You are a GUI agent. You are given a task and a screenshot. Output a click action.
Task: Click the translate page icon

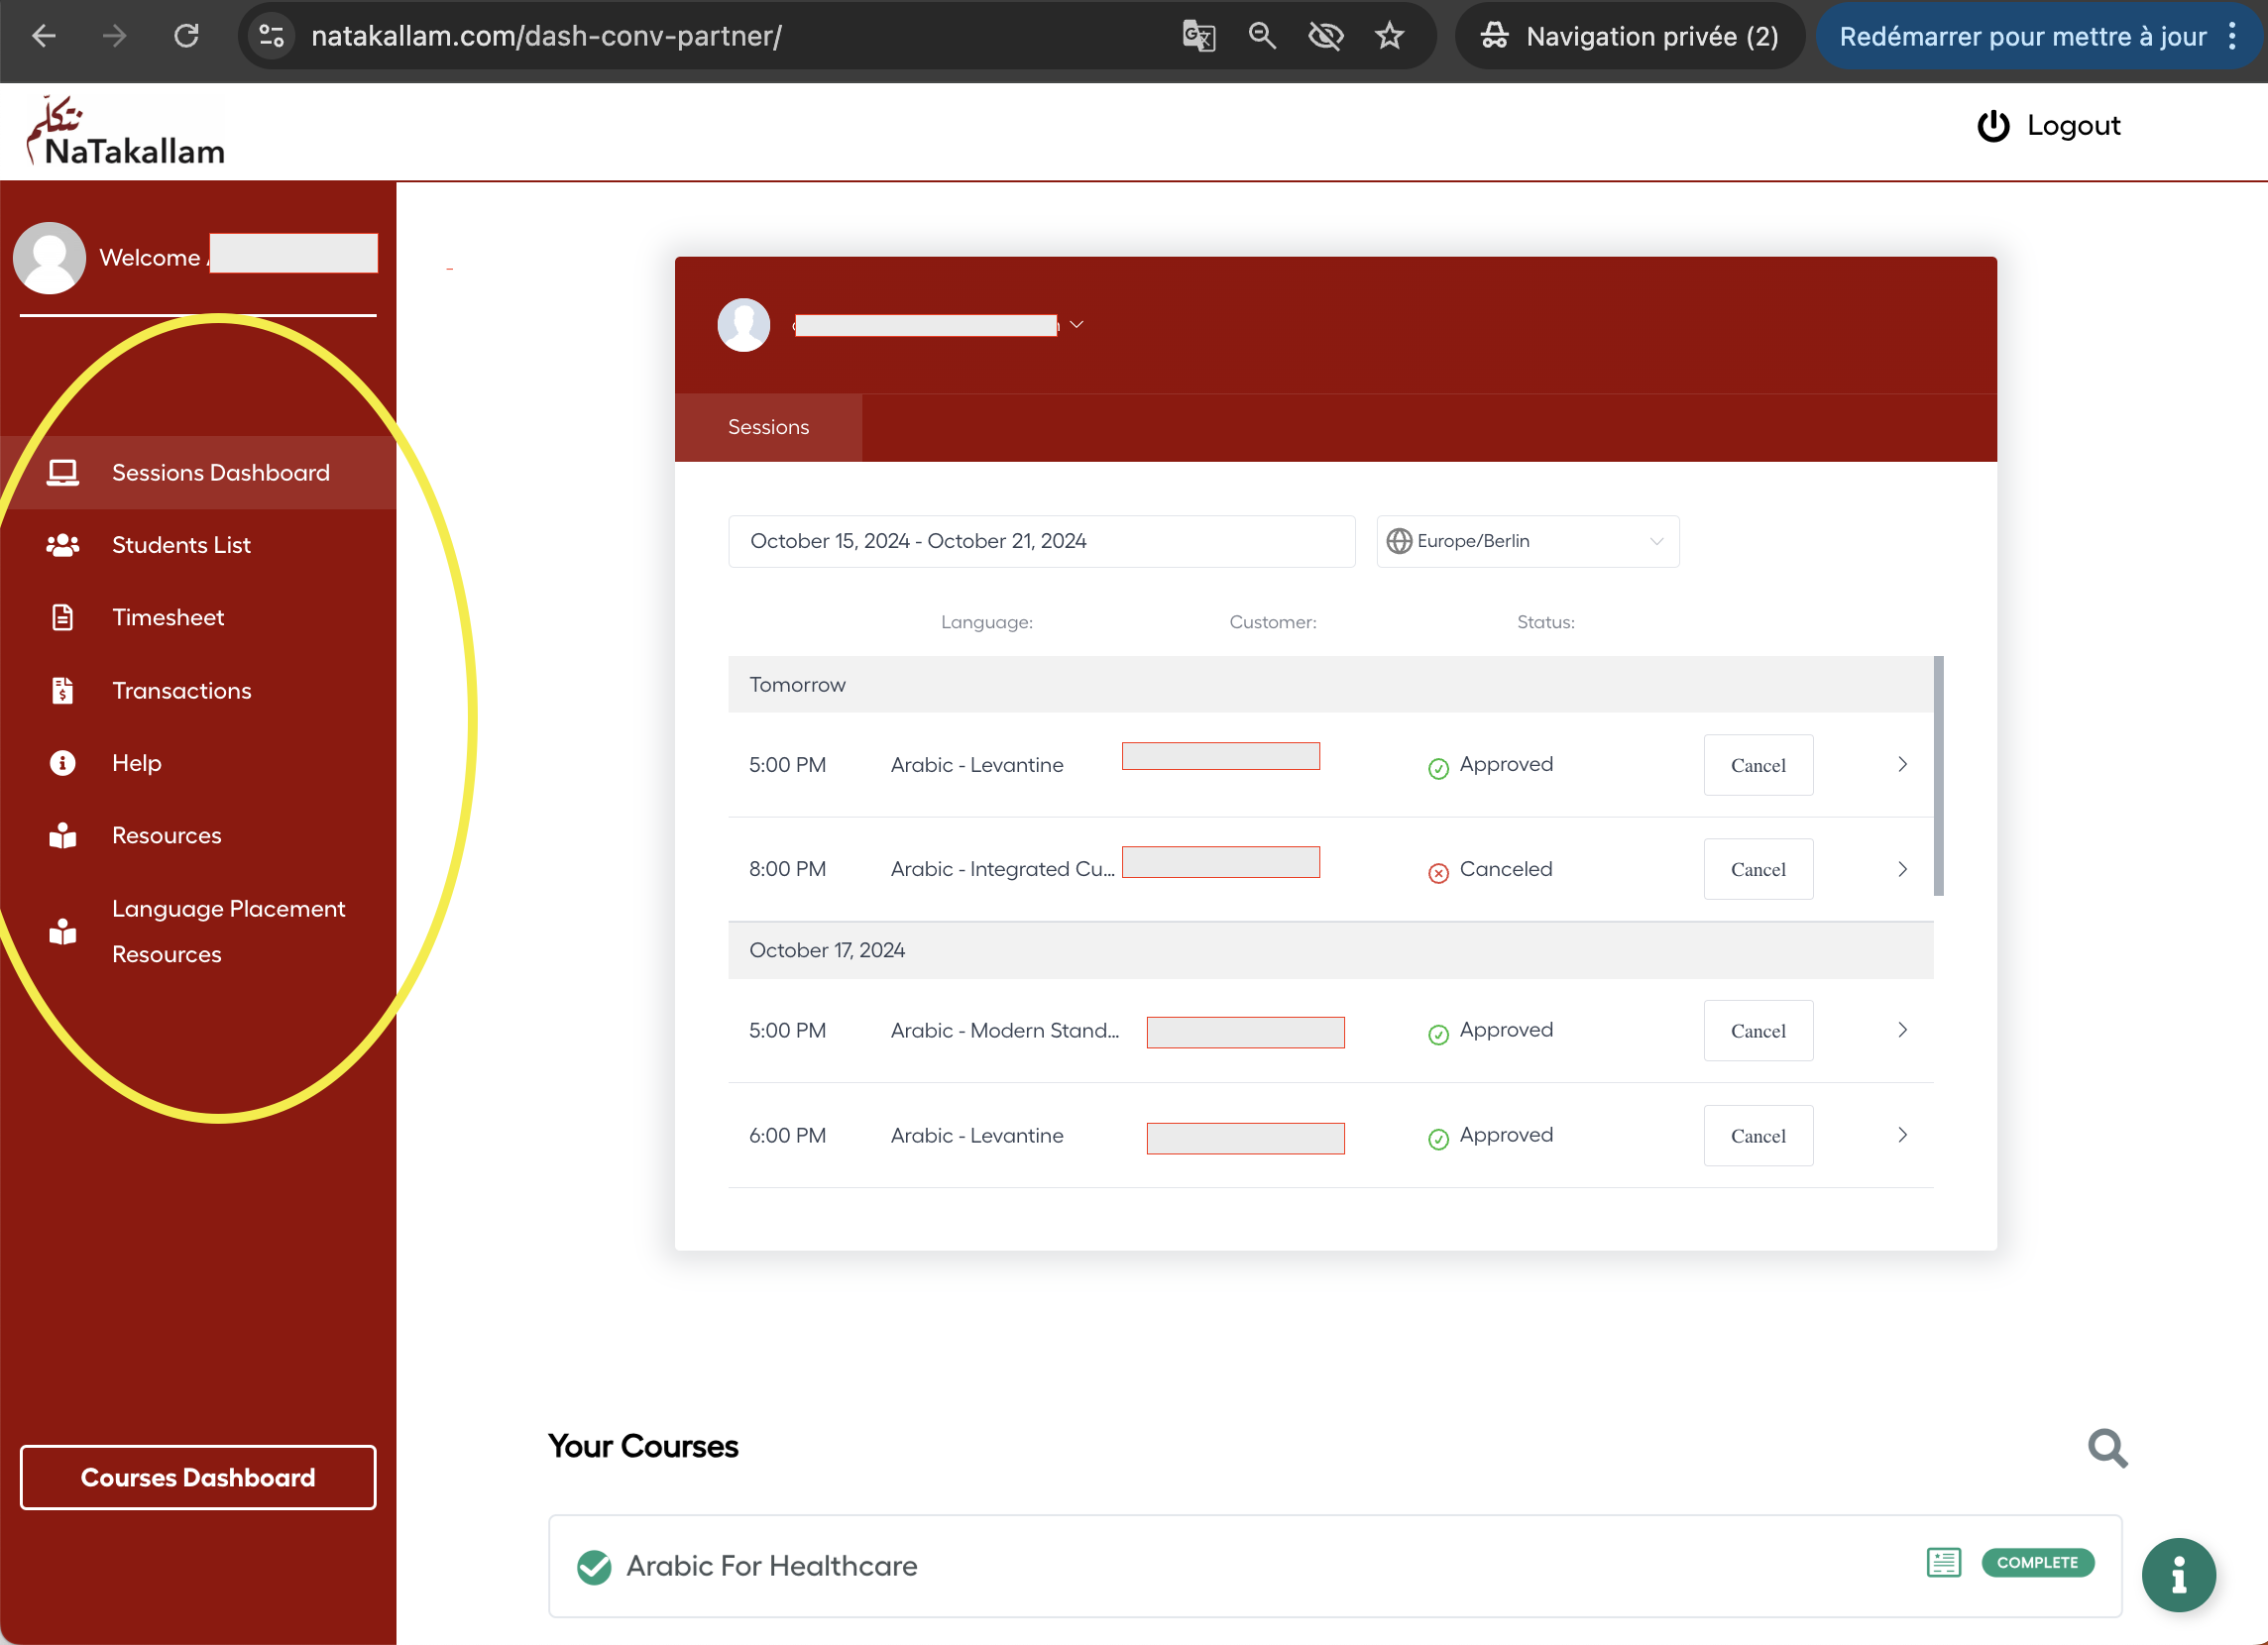pyautogui.click(x=1198, y=36)
